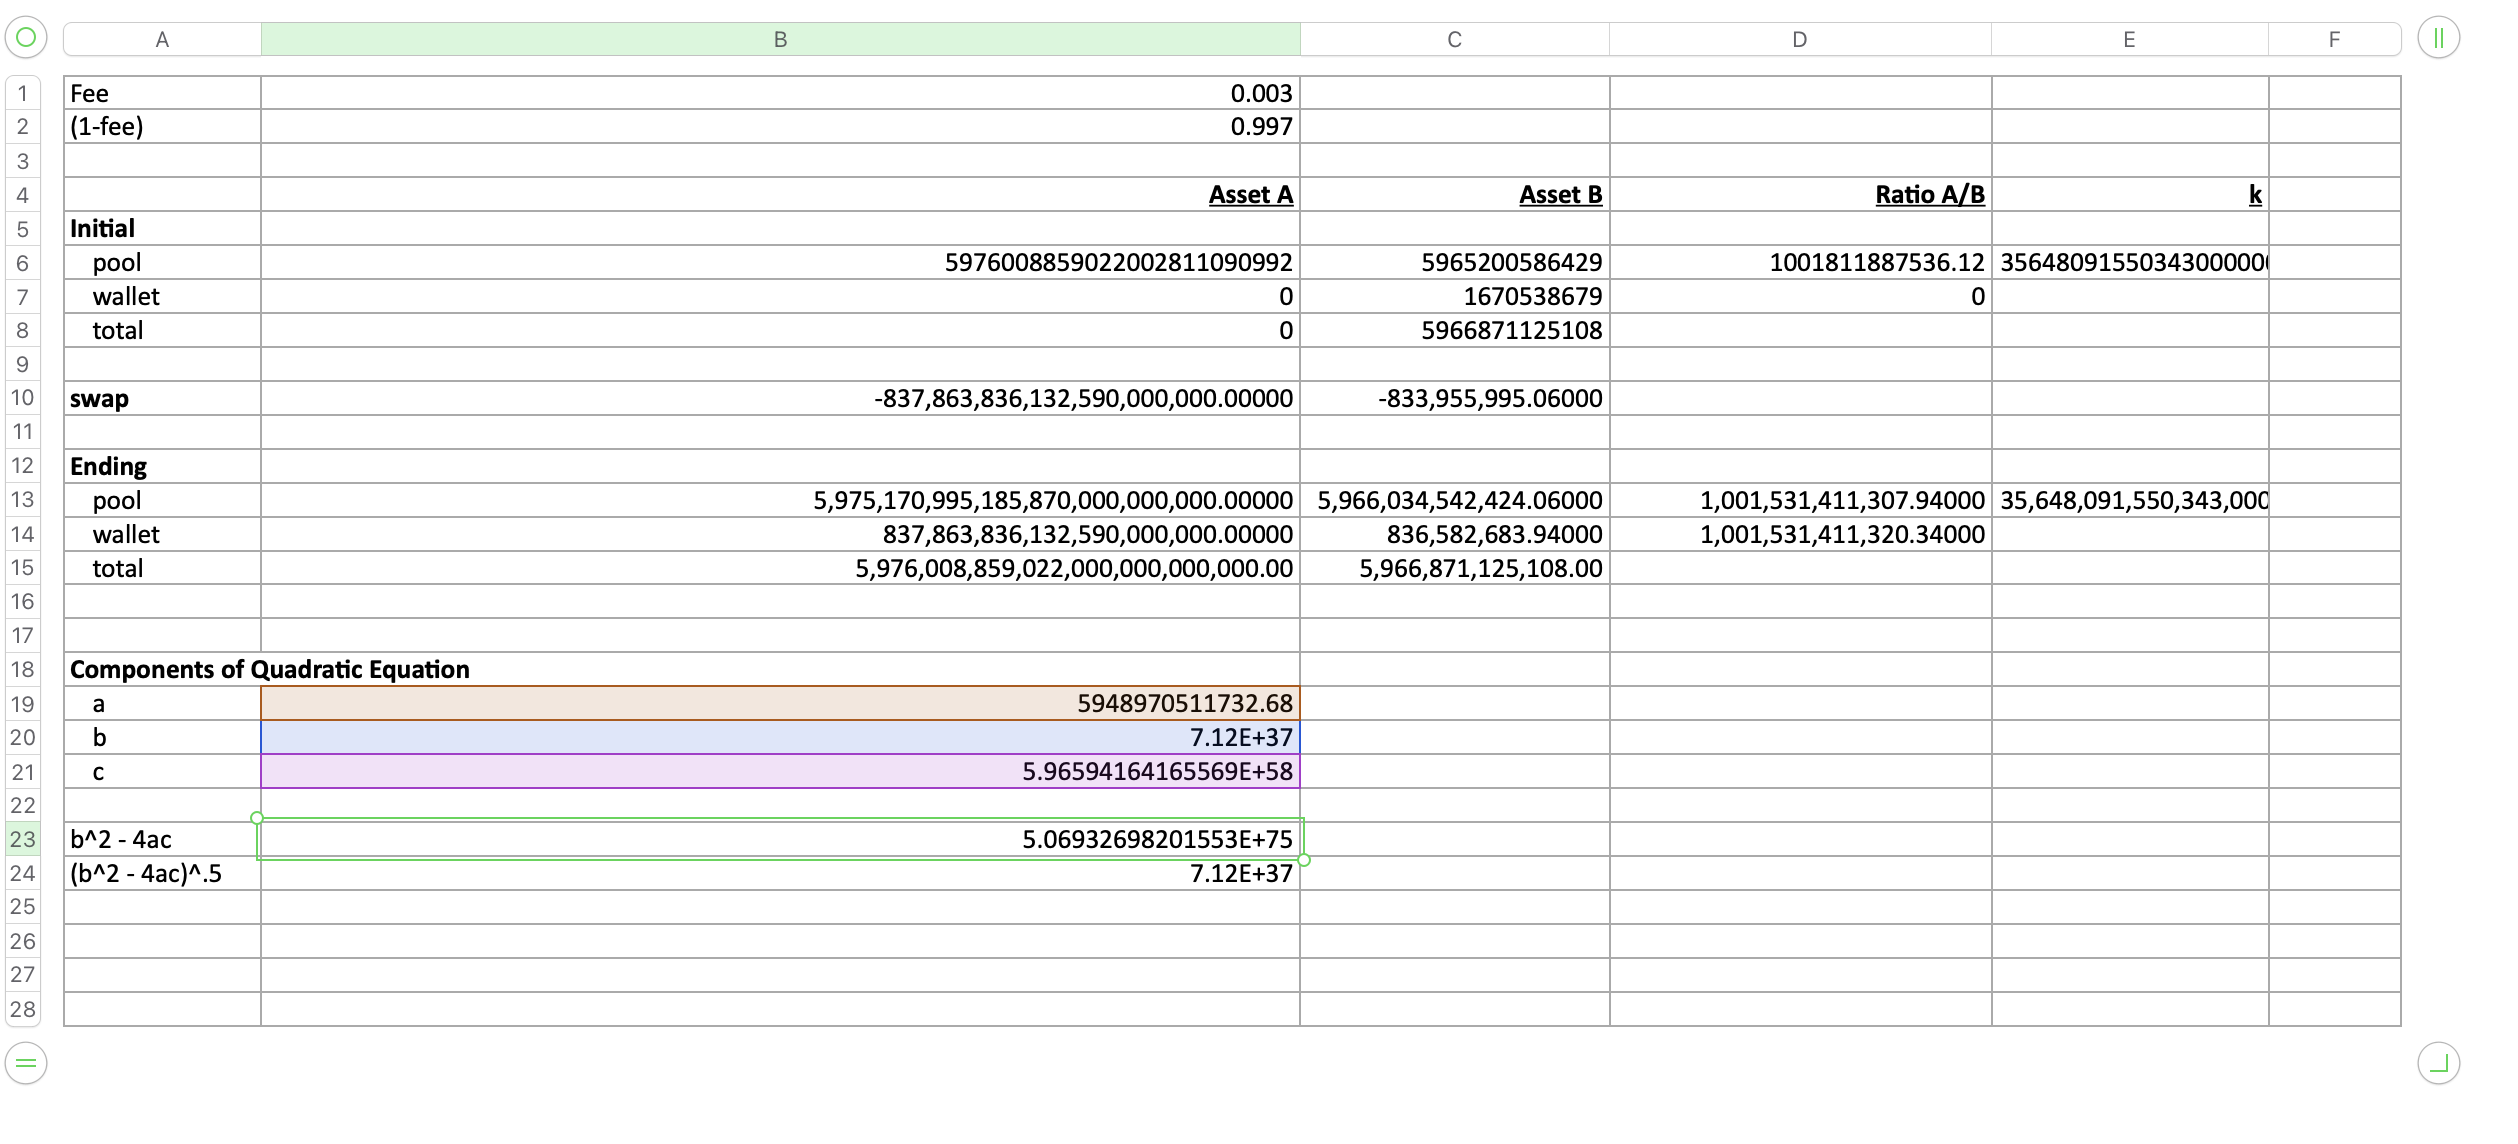Select the (b^2 - 4ac)^.5 result cell
Screen dimensions: 2518x1144
[x=780, y=874]
